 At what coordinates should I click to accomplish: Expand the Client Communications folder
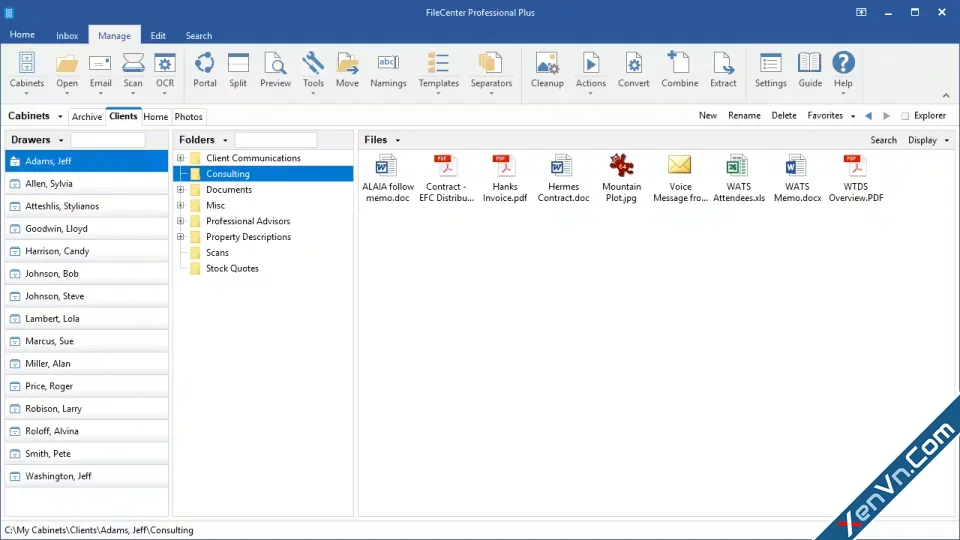click(181, 158)
